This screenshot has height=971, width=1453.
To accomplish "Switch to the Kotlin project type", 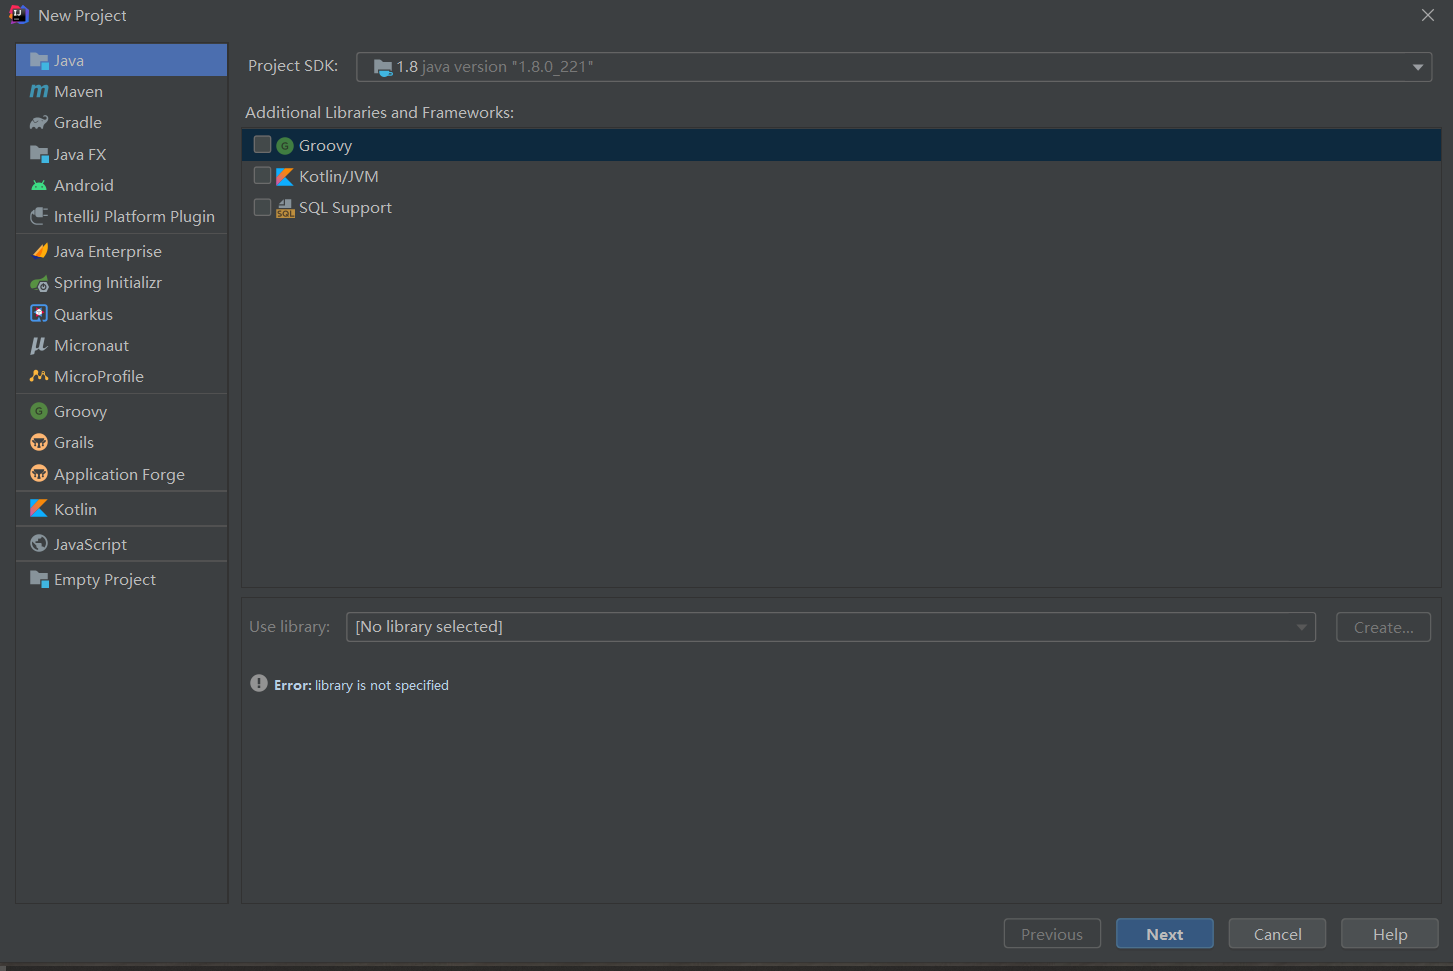I will point(122,509).
